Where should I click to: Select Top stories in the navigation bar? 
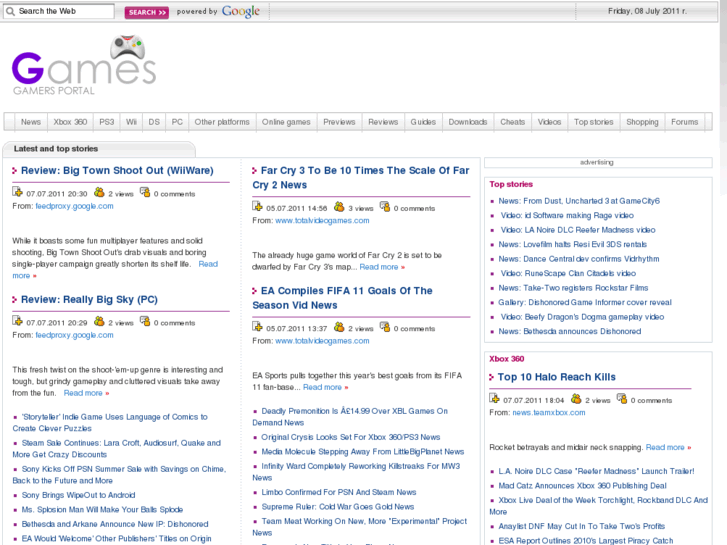click(593, 122)
